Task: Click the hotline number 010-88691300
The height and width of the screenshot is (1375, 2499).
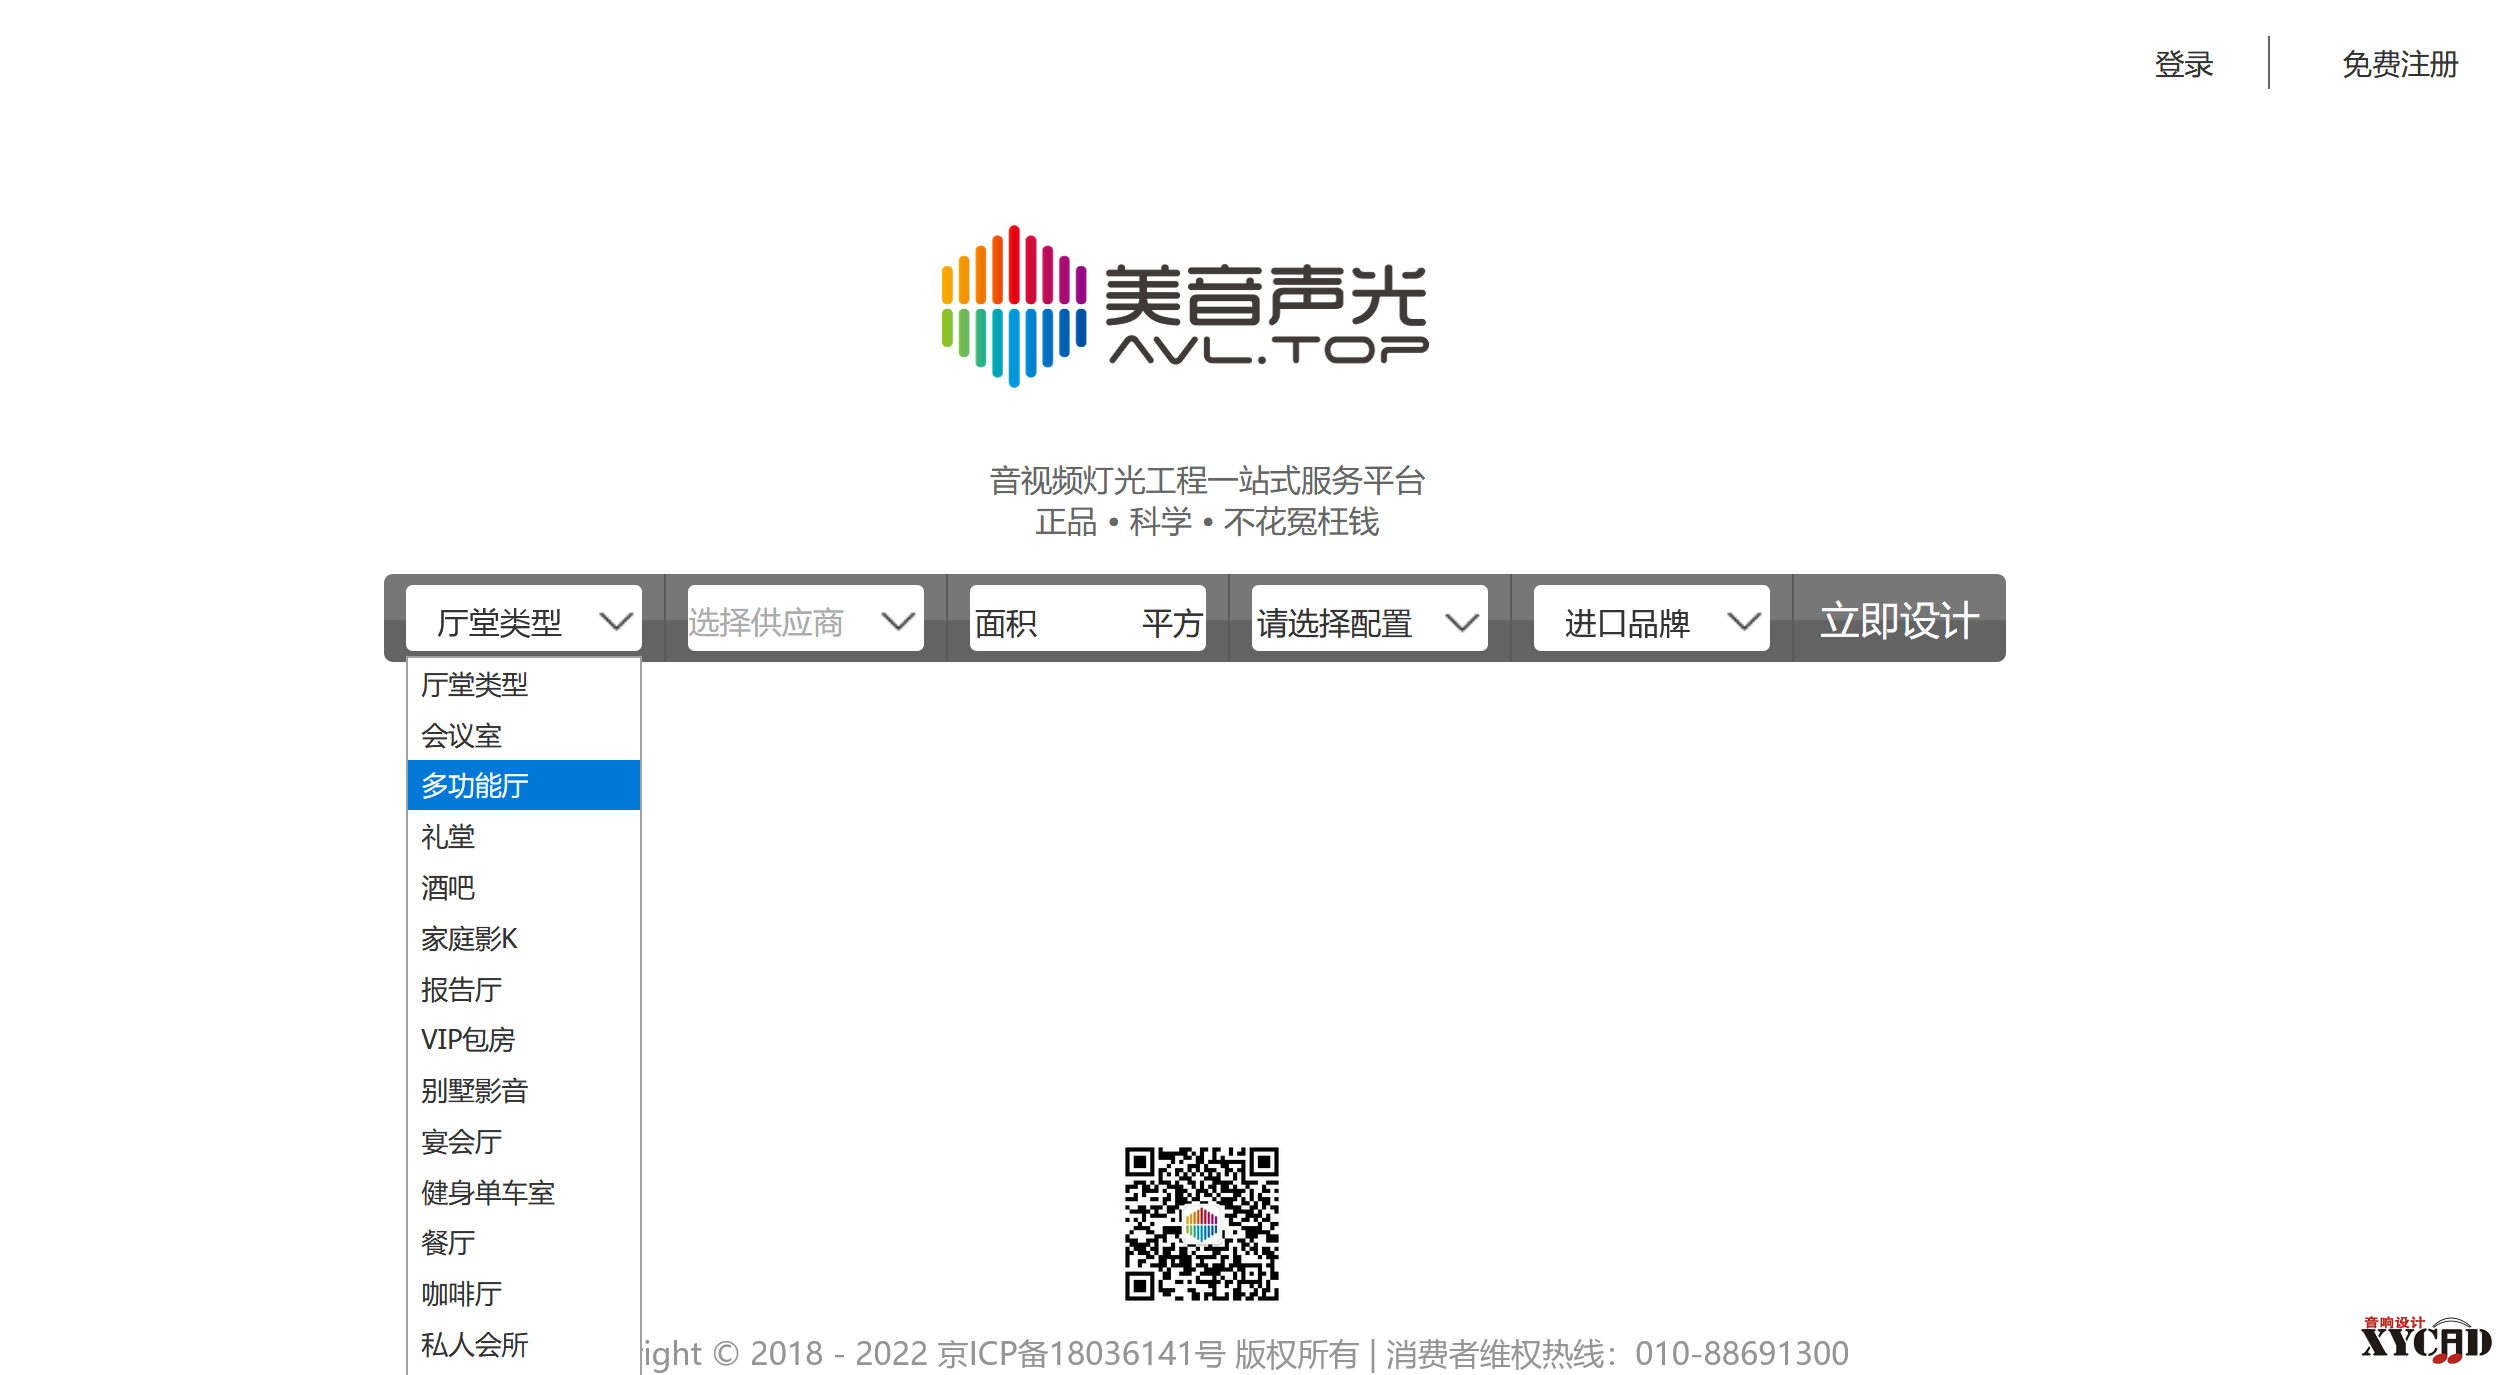Action: (x=1741, y=1353)
